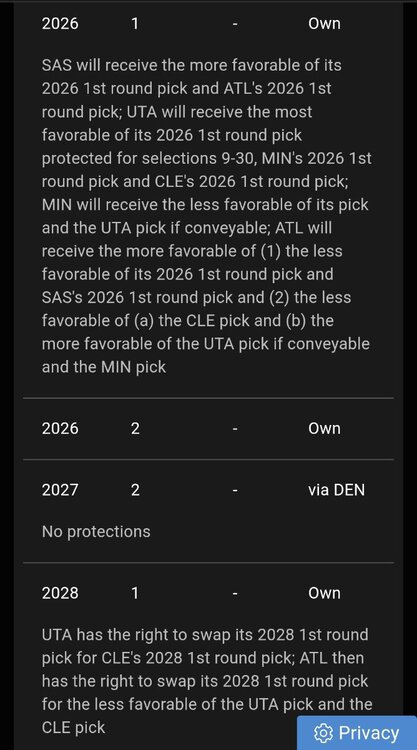The image size is (417, 750).
Task: Click the dash in the 2027 row
Action: tap(235, 491)
